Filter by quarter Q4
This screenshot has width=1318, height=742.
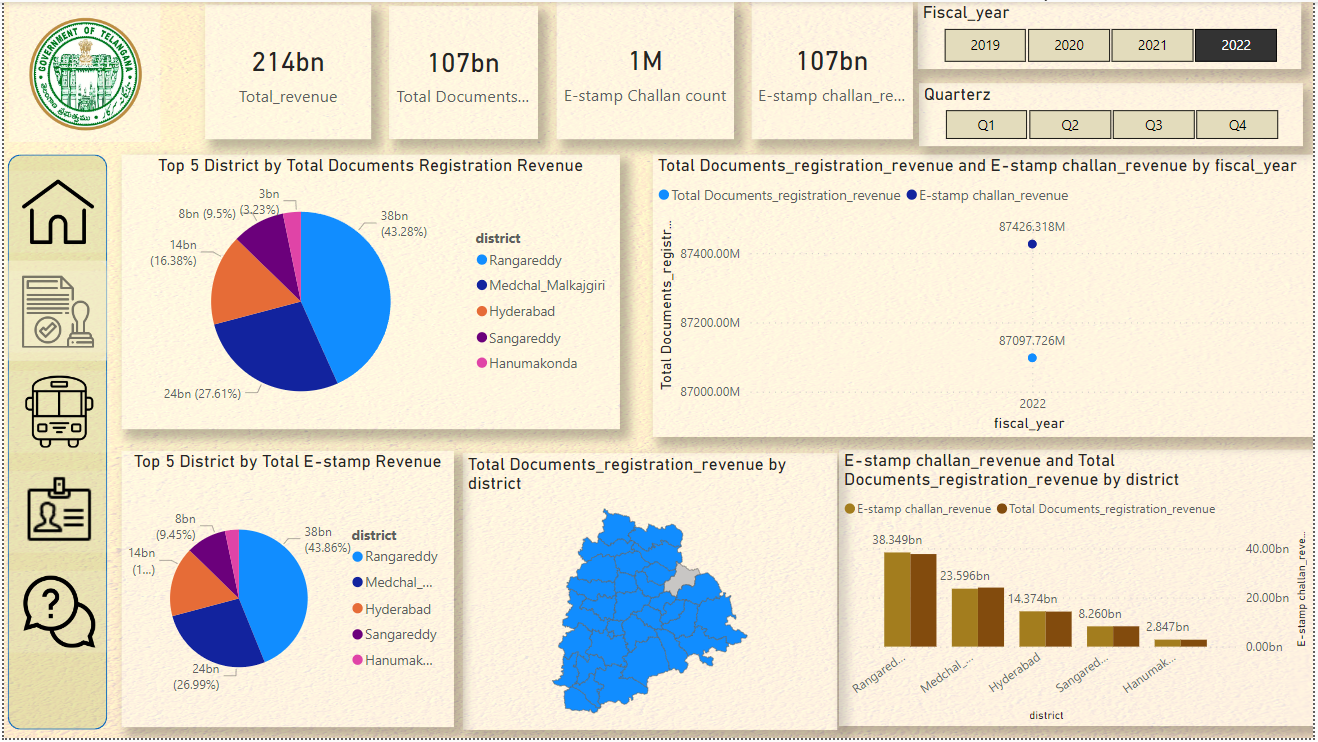click(x=1237, y=125)
